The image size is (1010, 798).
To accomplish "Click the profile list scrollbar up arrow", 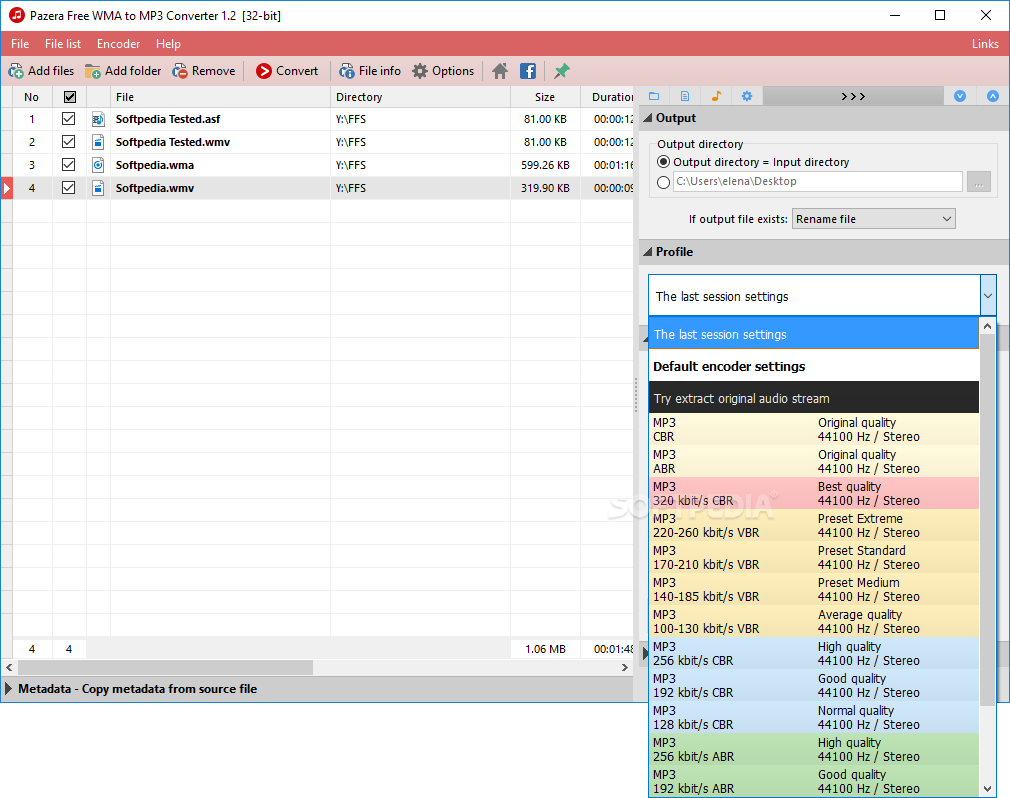I will (x=987, y=326).
